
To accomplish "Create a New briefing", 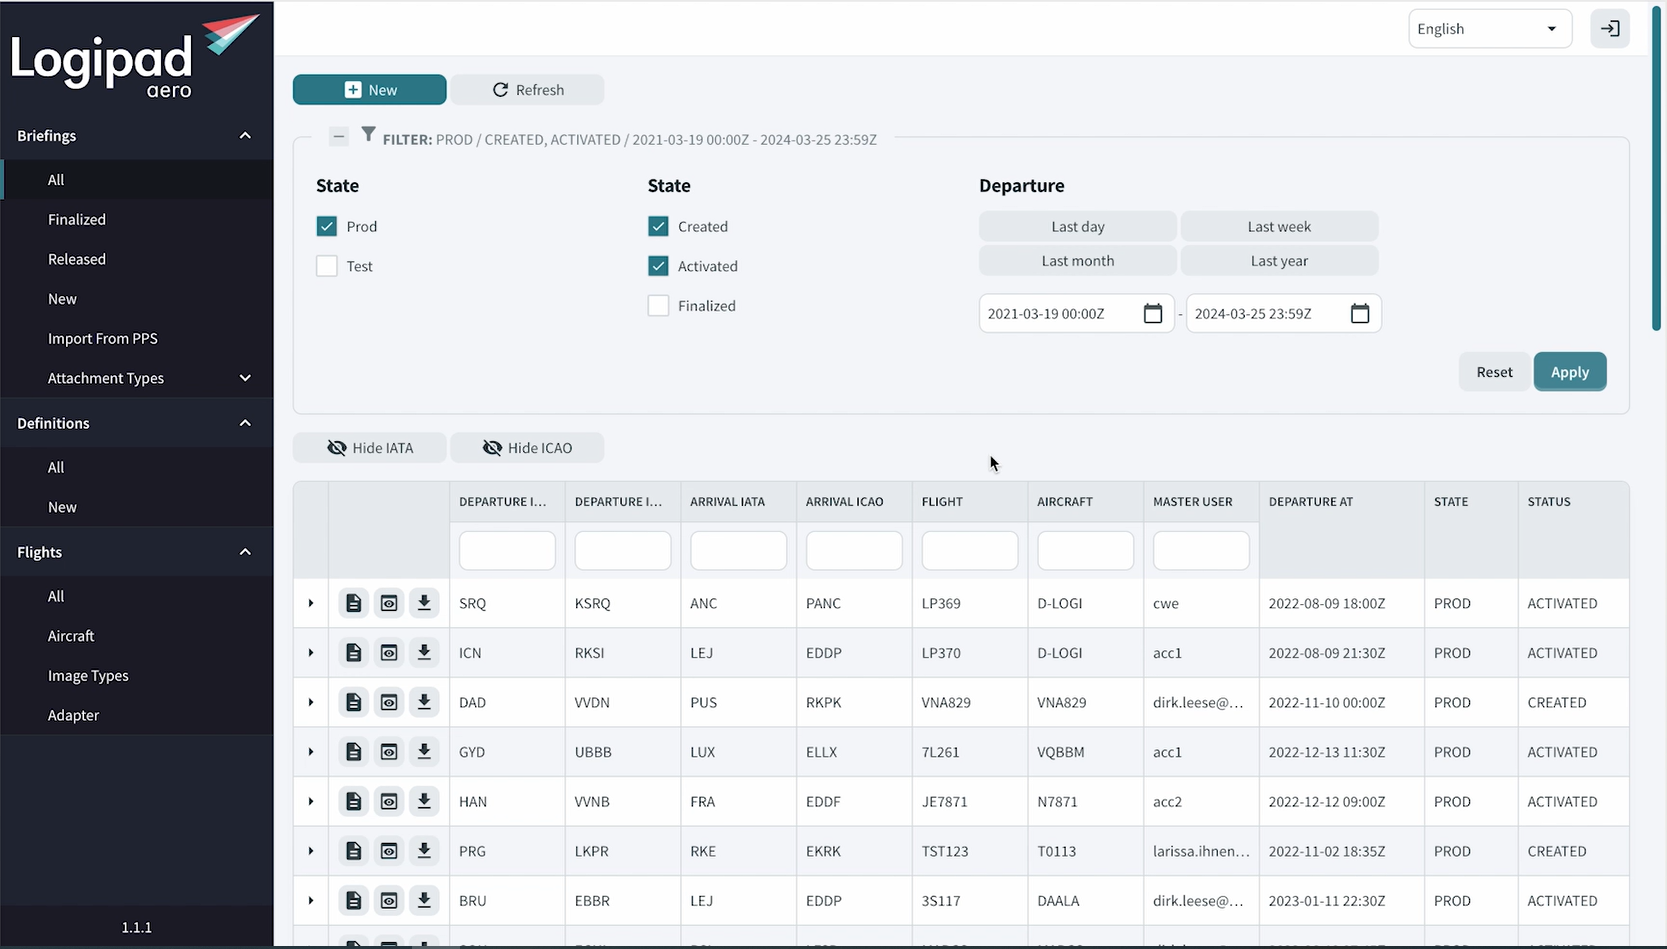I will click(370, 90).
